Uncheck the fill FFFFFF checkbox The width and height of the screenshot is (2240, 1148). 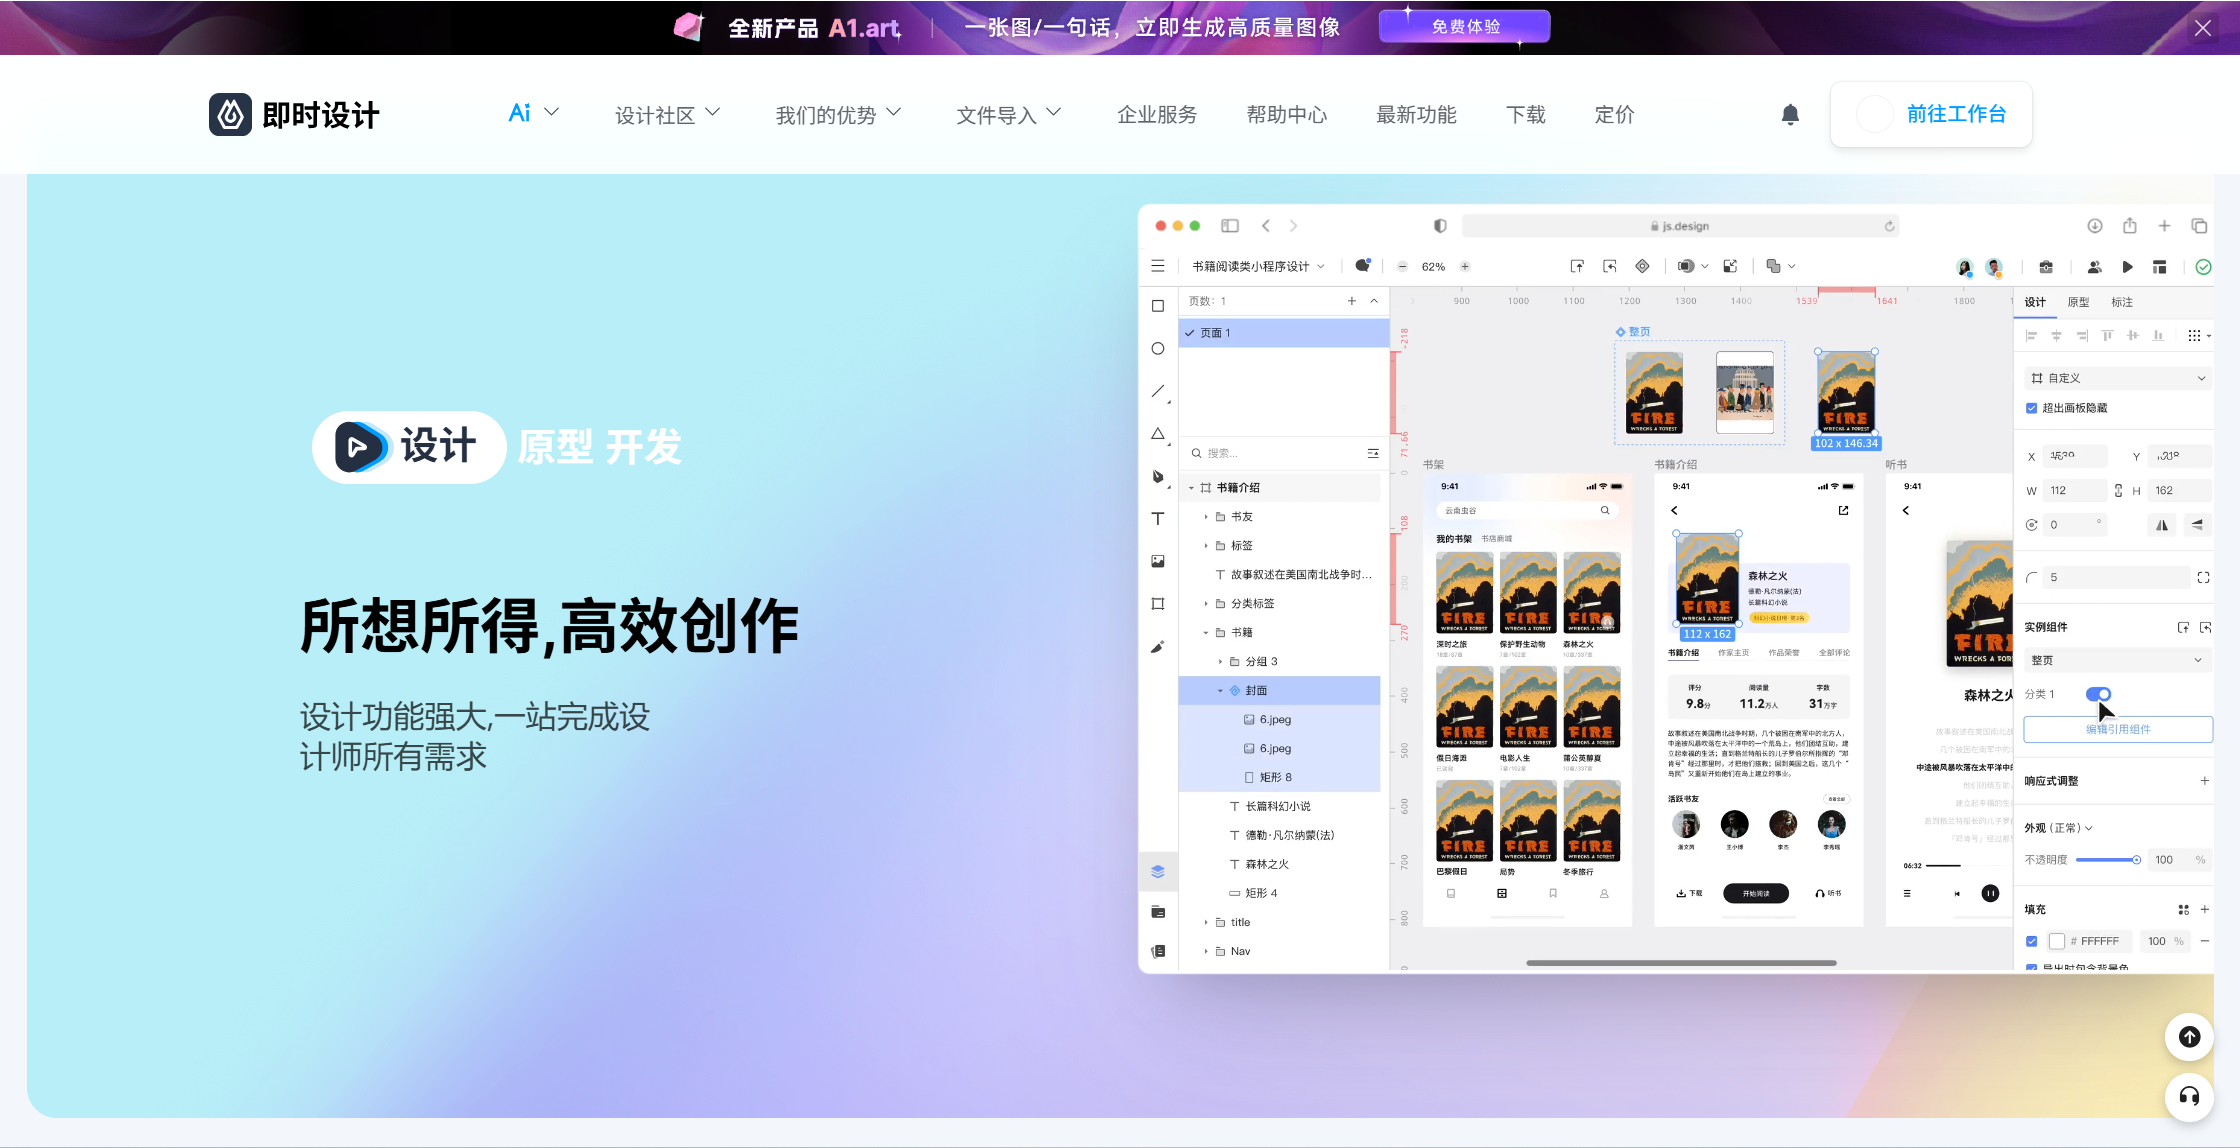pos(2031,941)
